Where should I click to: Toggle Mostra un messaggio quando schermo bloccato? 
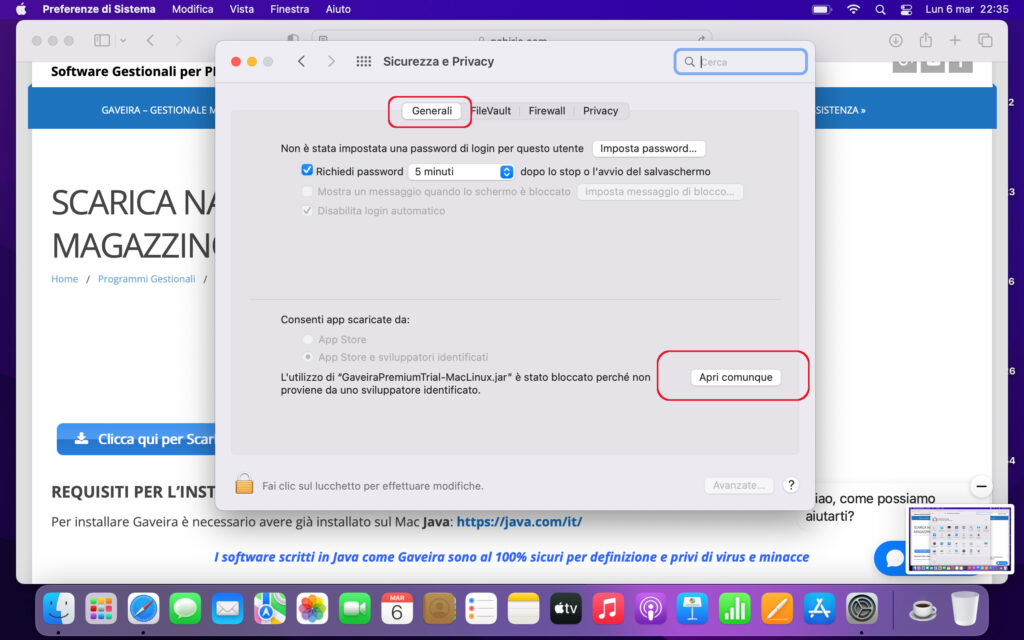307,191
